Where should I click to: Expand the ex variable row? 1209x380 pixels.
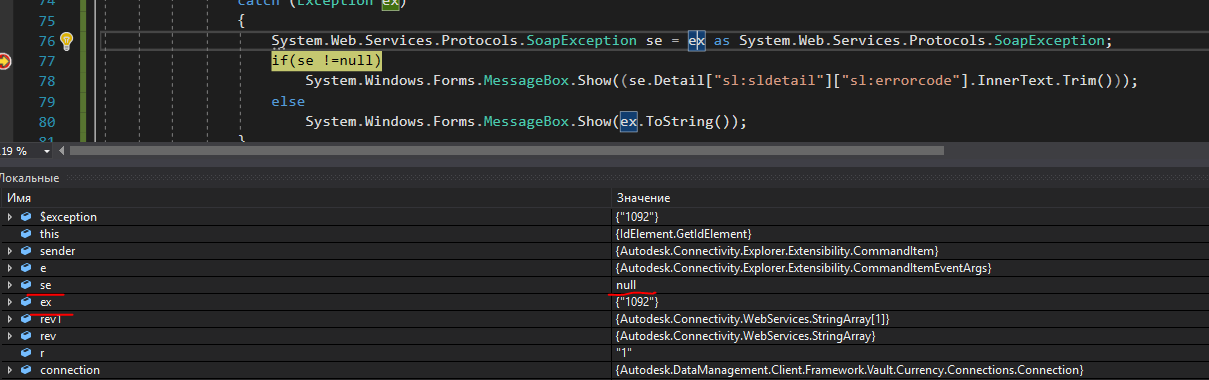click(x=10, y=301)
